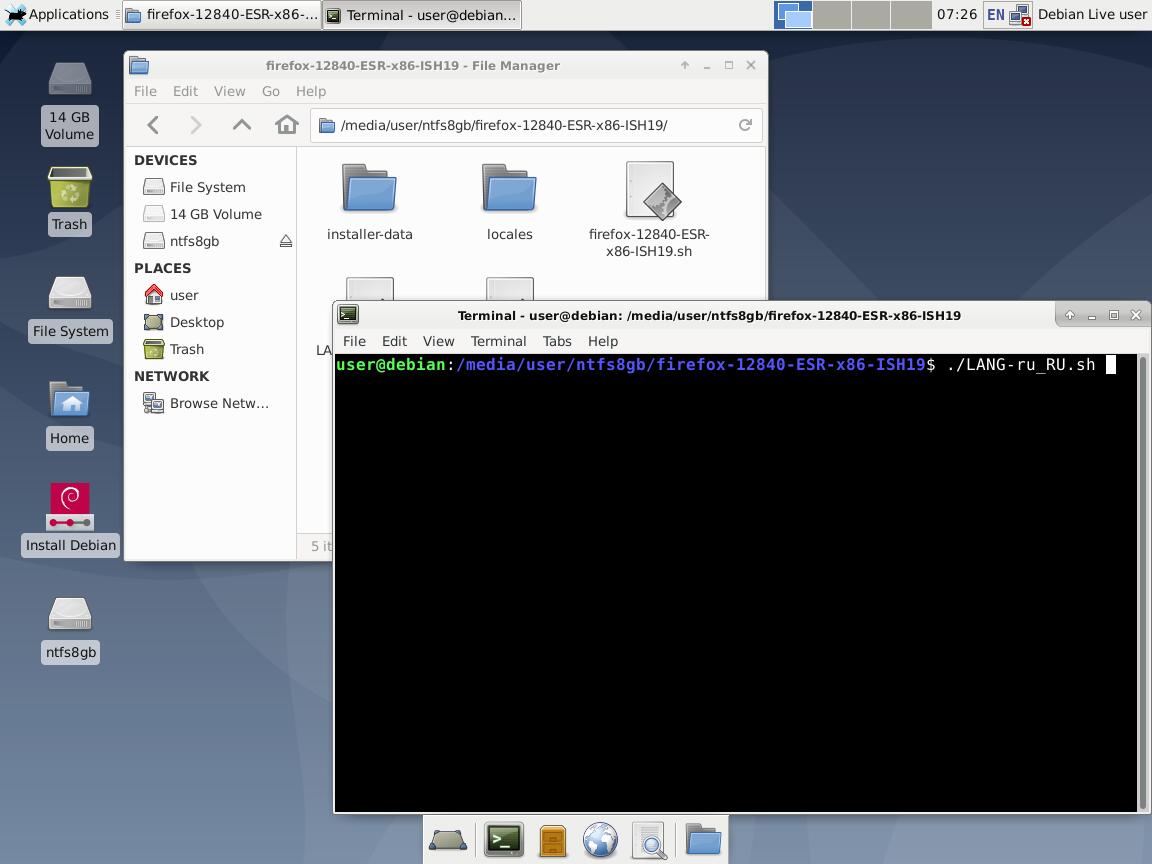Open Terminal window menu icon in titlebar
This screenshot has width=1152, height=864.
348,315
